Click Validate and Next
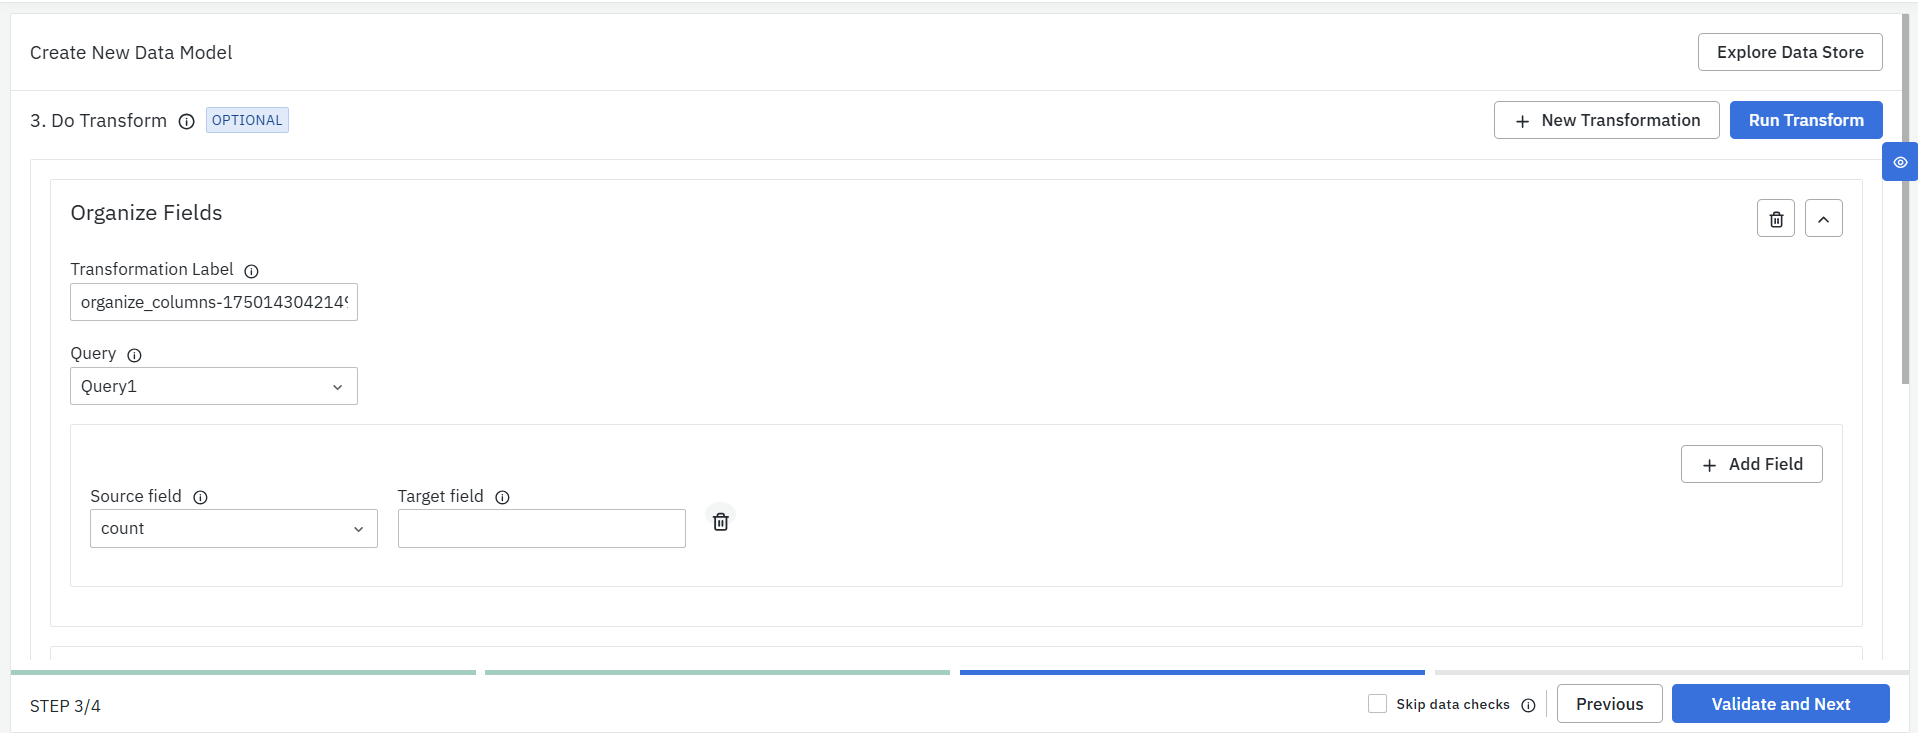The image size is (1918, 733). tap(1780, 704)
